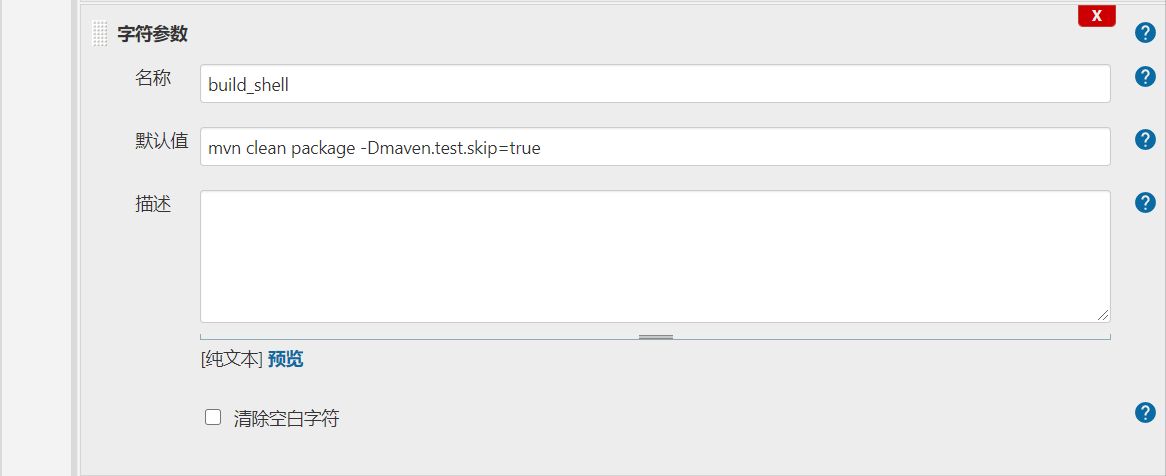Screen dimensions: 1166x476
Task: Click the 描述 label
Action: pos(153,204)
